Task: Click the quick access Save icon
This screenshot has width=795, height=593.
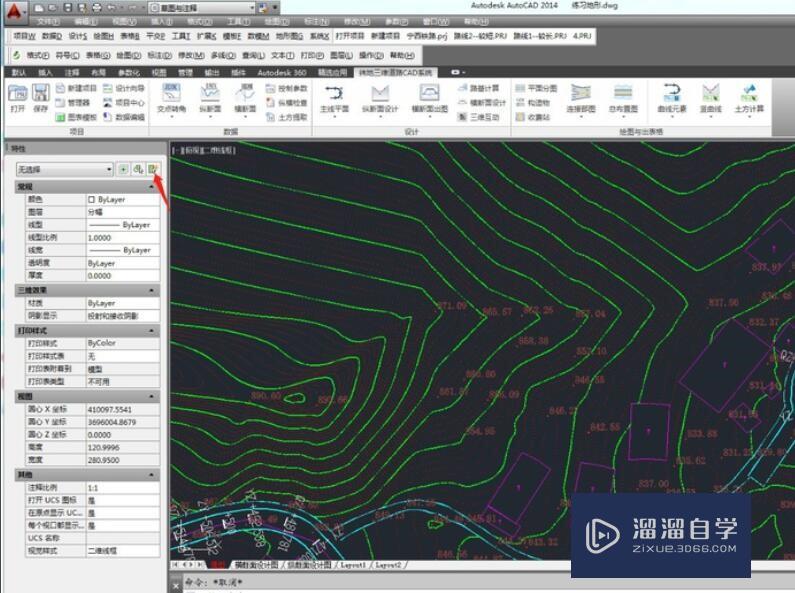Action: pos(67,8)
